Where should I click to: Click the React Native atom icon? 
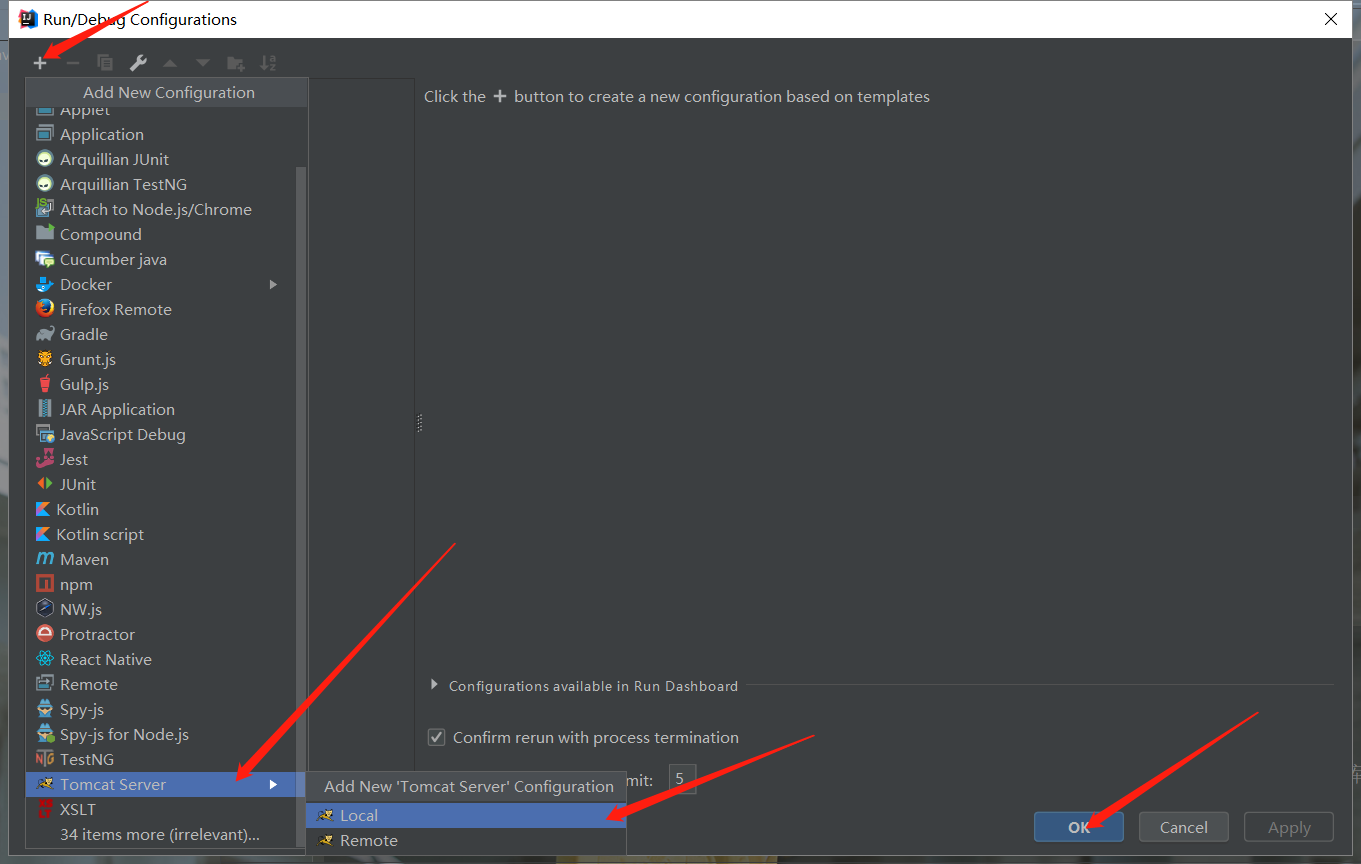(x=44, y=659)
